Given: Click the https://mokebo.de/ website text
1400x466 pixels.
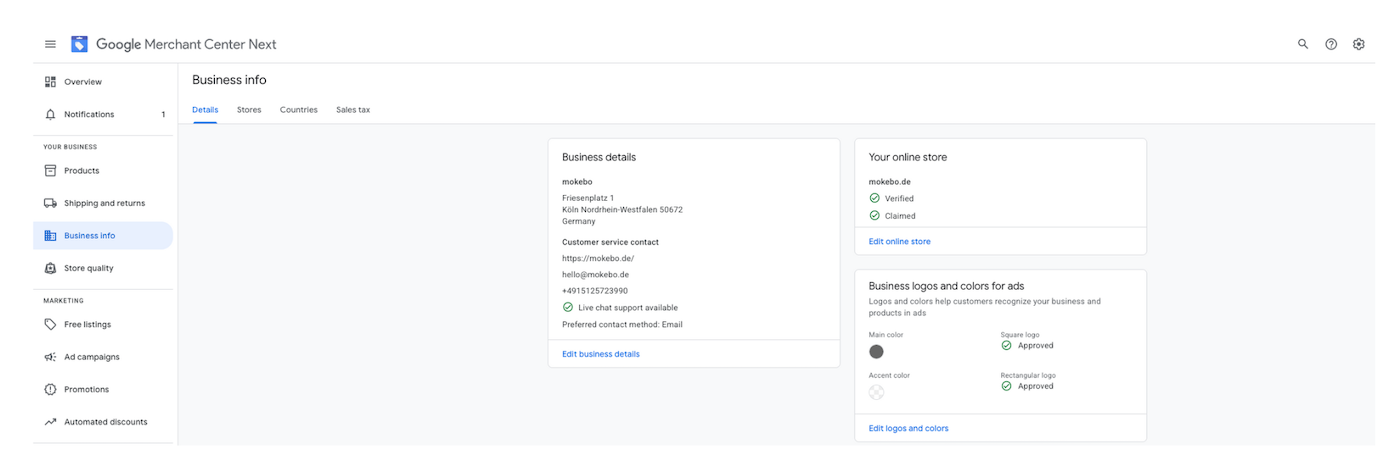Looking at the screenshot, I should [x=598, y=258].
